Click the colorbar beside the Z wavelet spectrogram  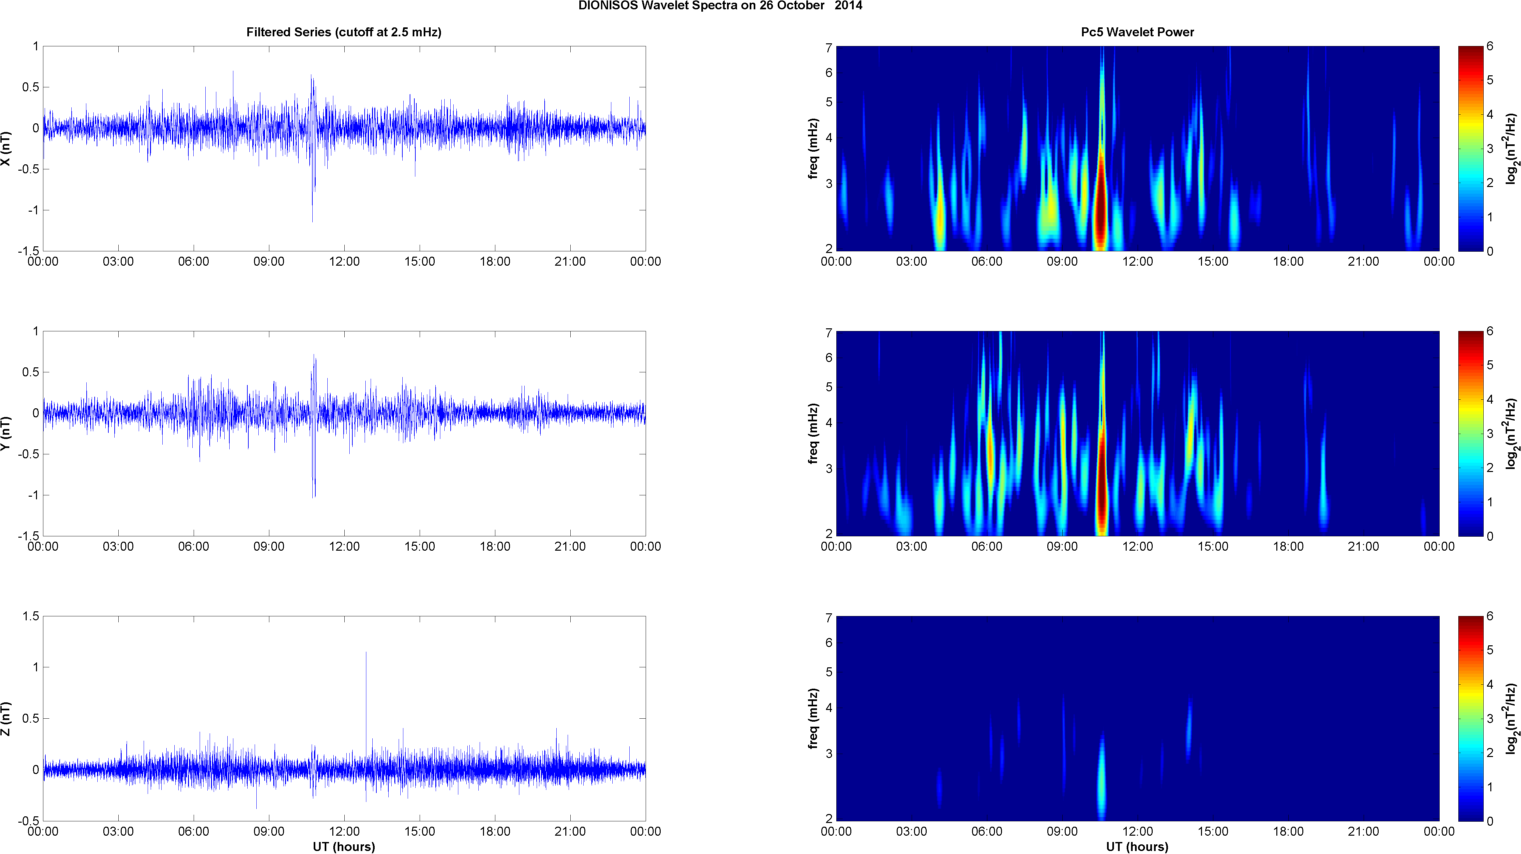pyautogui.click(x=1470, y=718)
